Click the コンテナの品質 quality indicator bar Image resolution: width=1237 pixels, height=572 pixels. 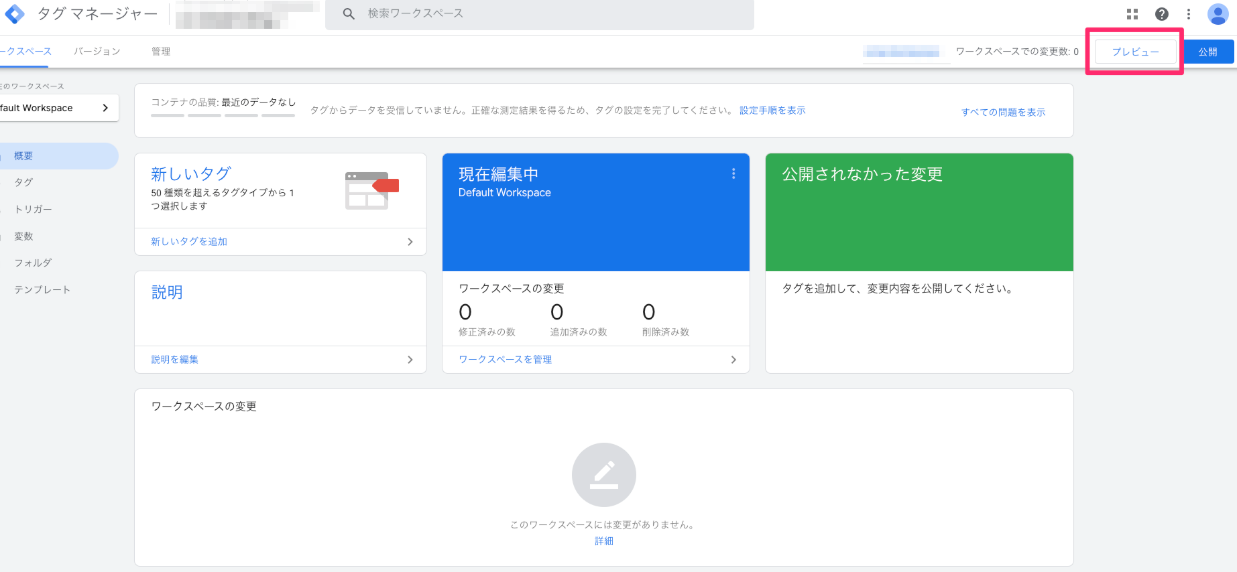click(x=223, y=115)
